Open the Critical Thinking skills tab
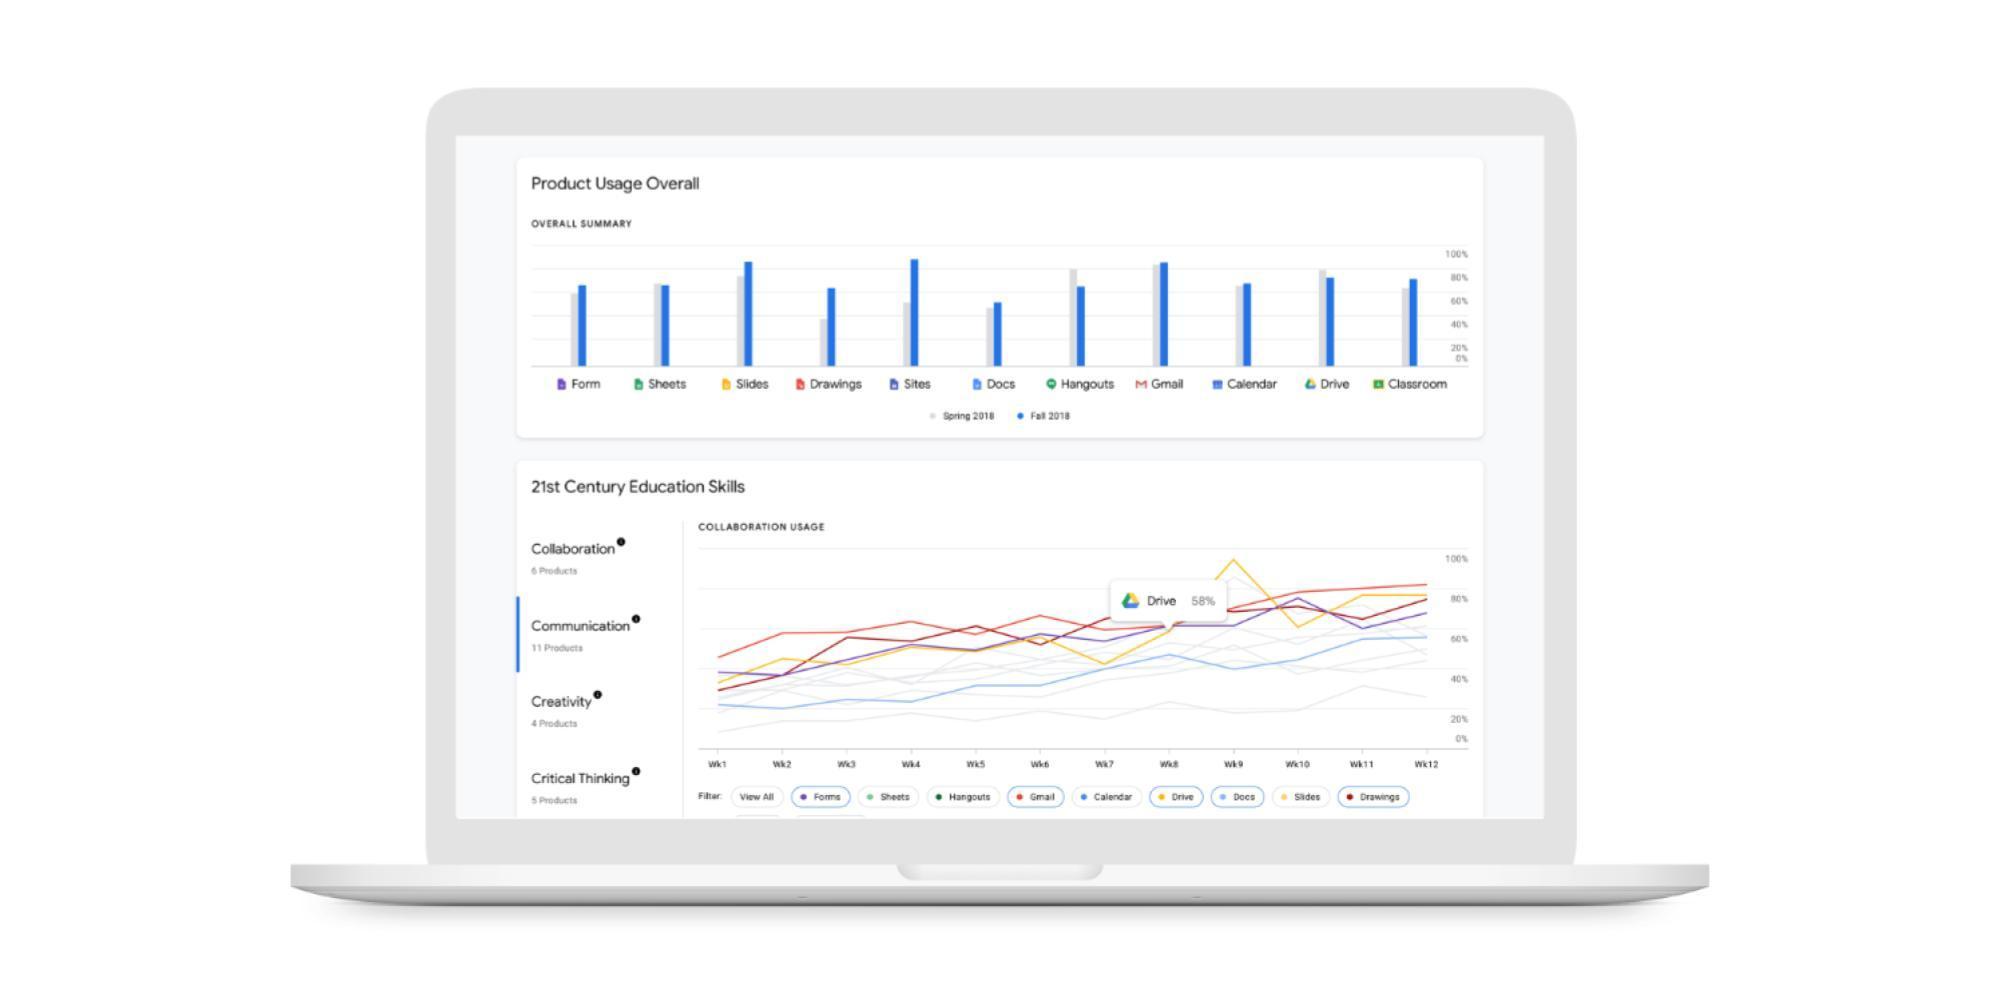Viewport: 2000px width, 1000px height. coord(598,787)
